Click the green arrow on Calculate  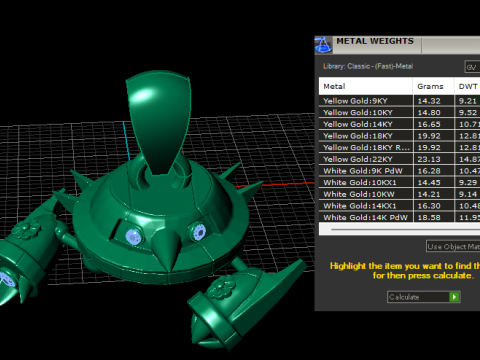coord(454,297)
